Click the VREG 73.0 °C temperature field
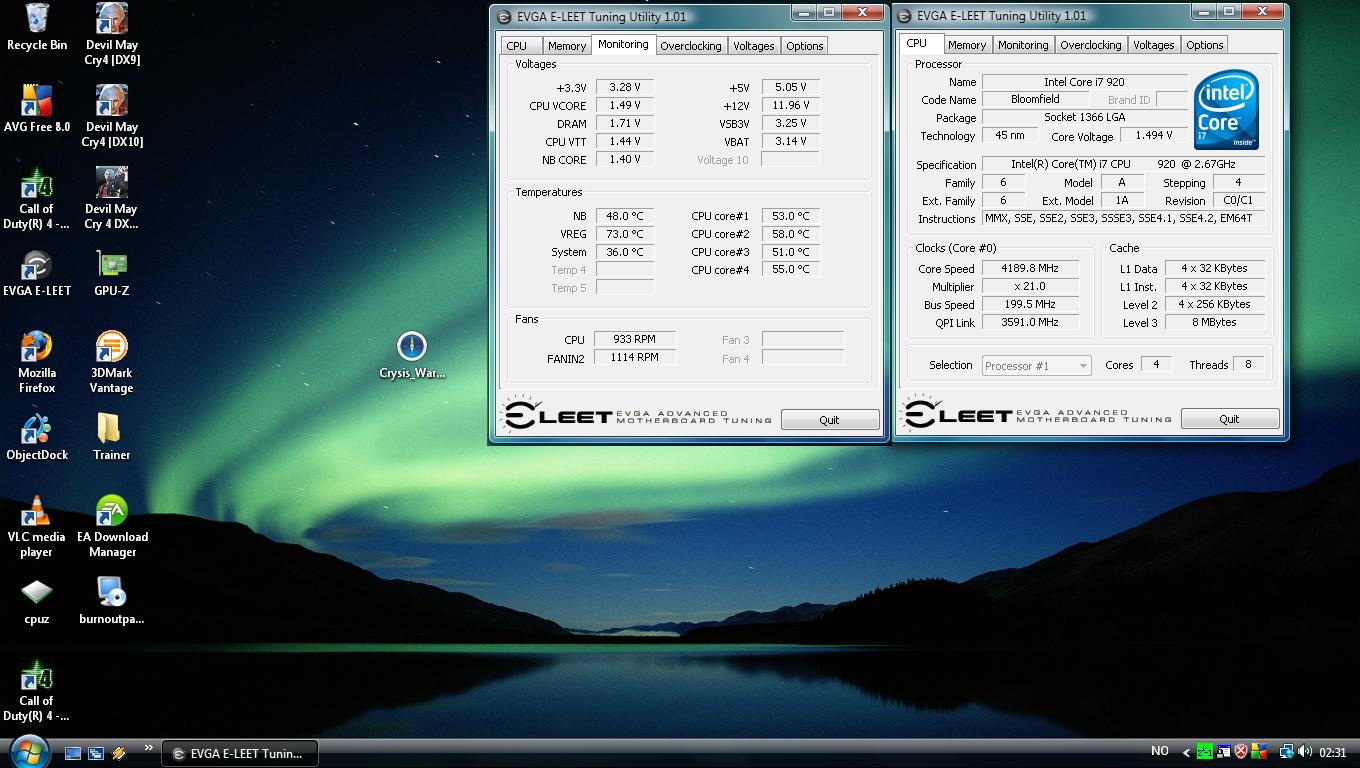This screenshot has height=768, width=1360. click(624, 234)
